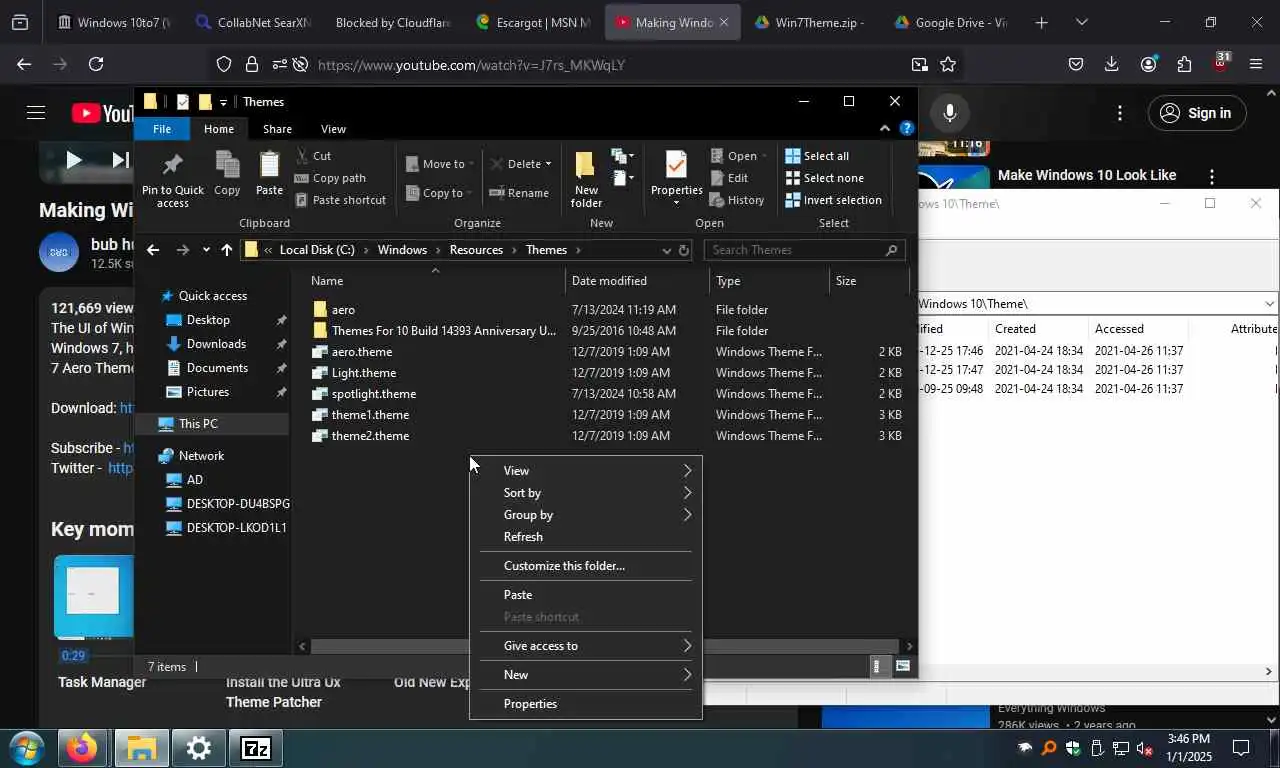Choose Customize this folder
This screenshot has height=768, width=1280.
[586, 566]
